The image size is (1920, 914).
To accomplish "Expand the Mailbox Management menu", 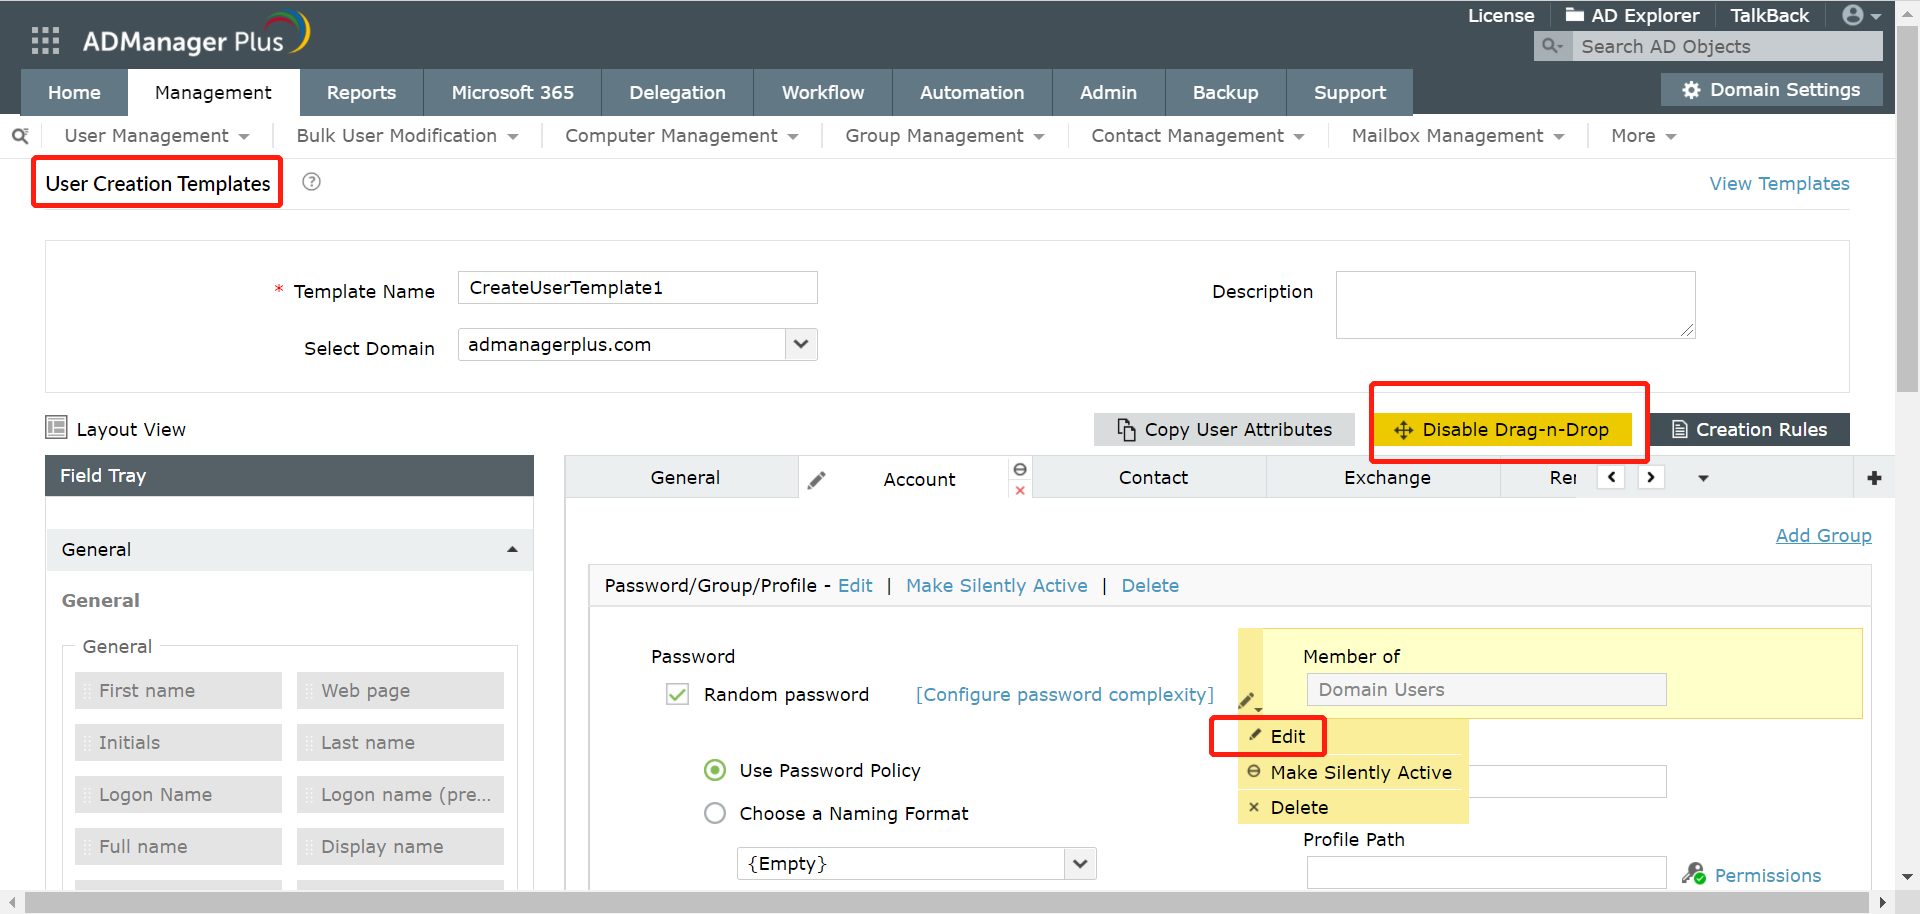I will pos(1458,135).
